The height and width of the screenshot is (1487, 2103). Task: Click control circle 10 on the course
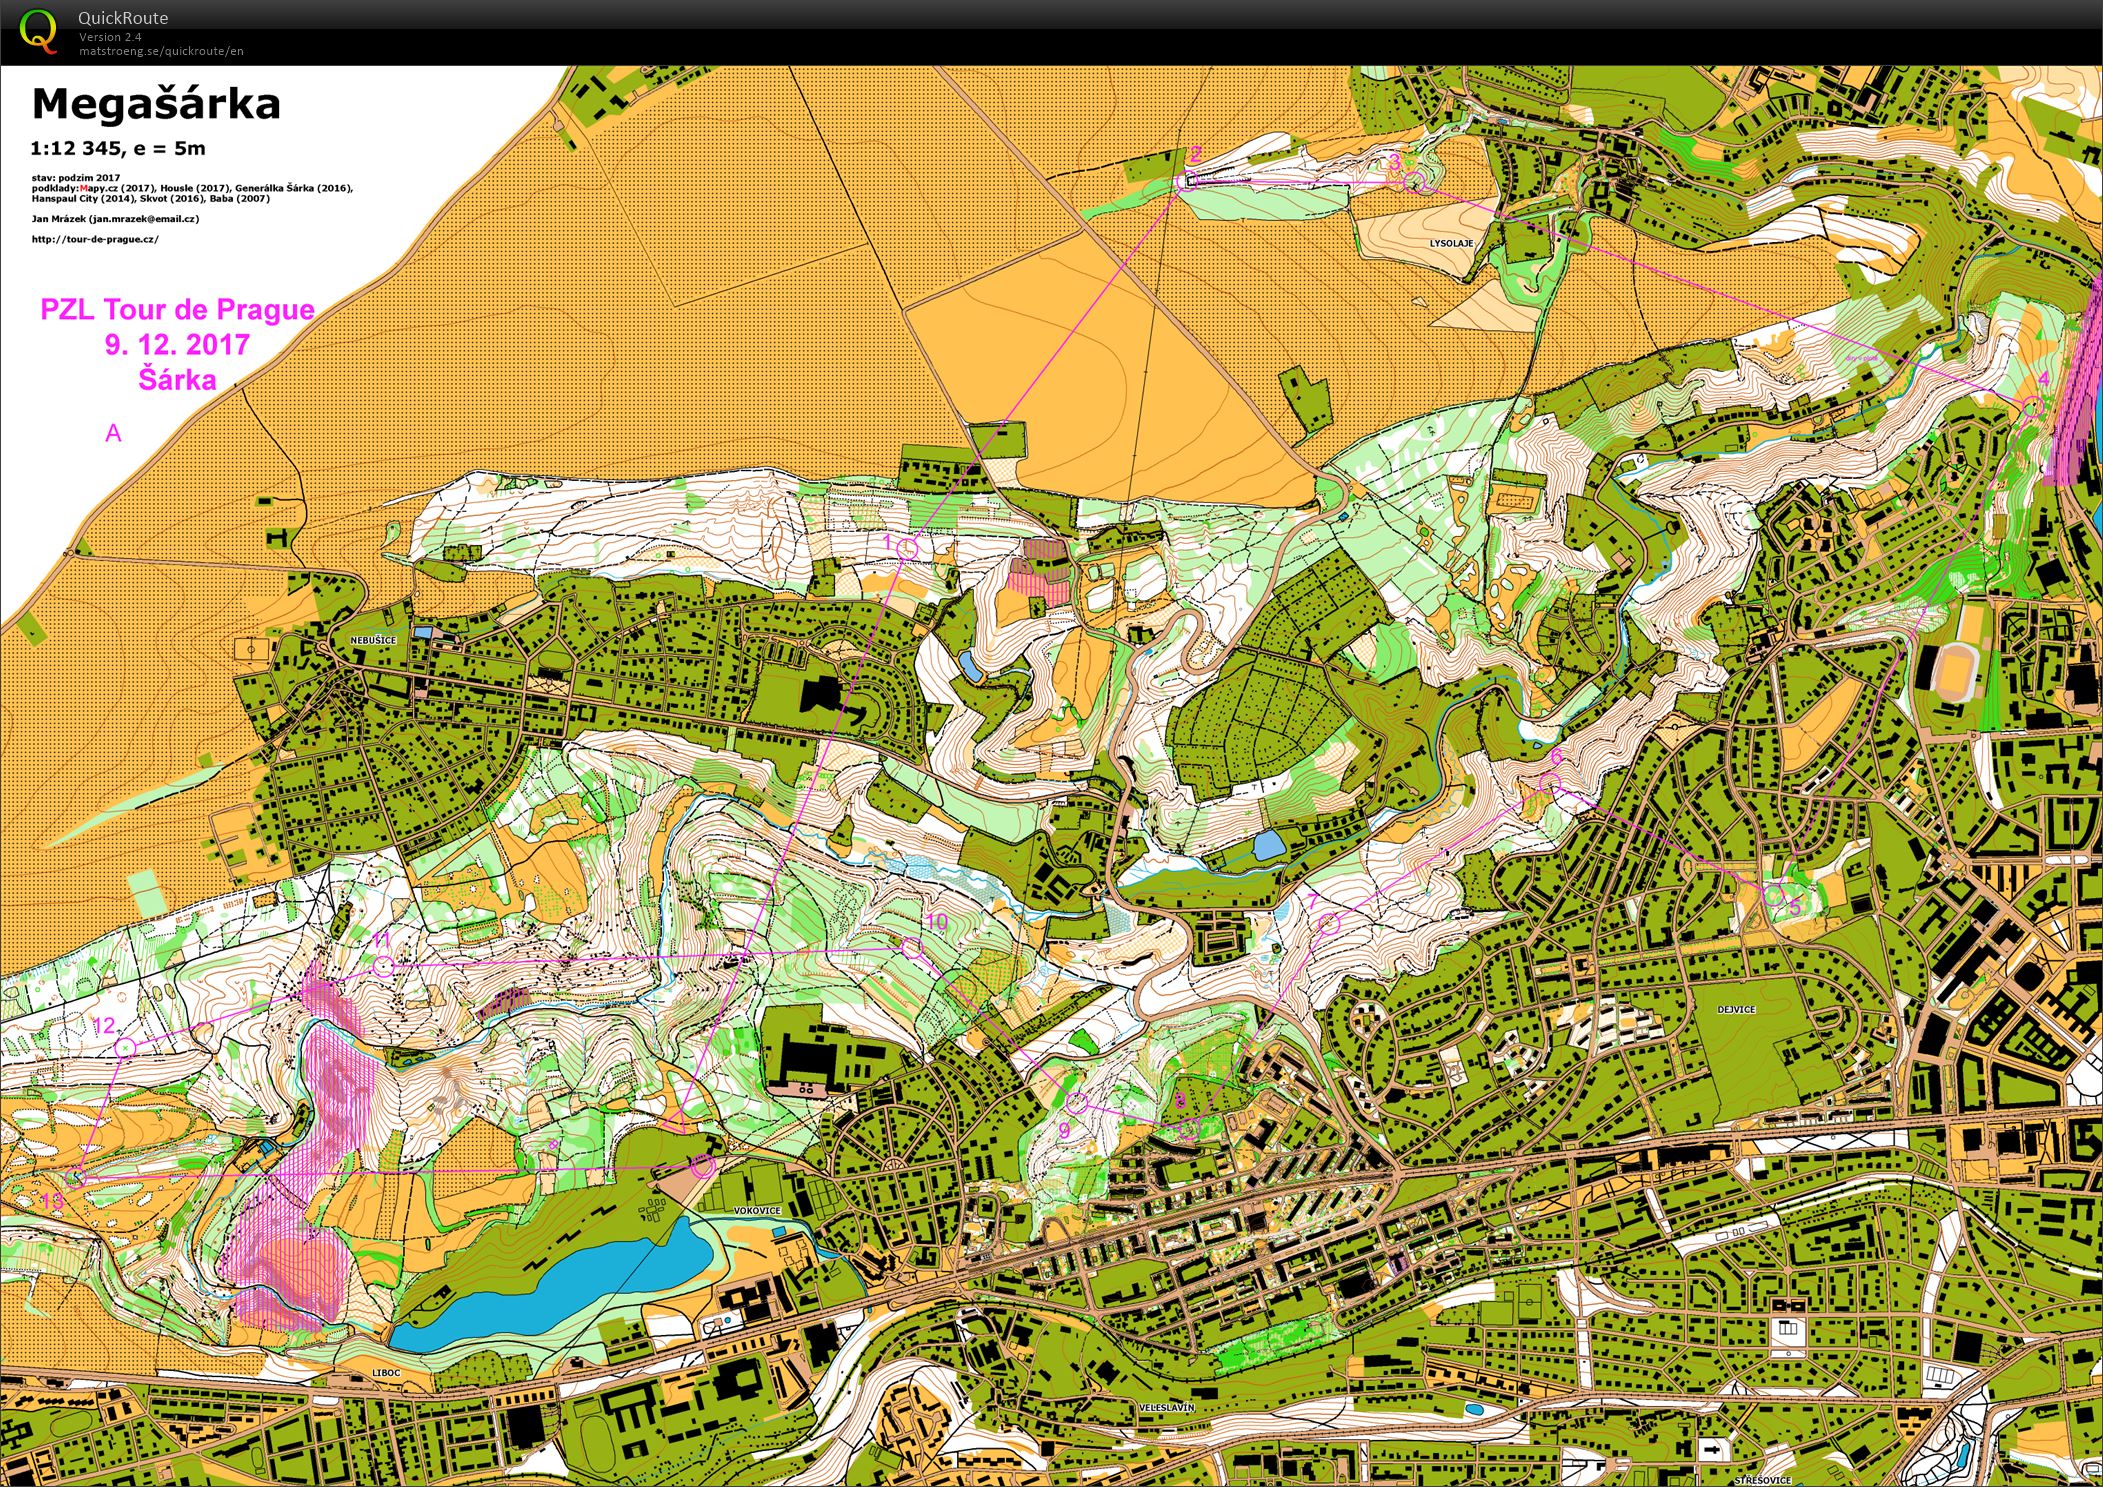911,946
